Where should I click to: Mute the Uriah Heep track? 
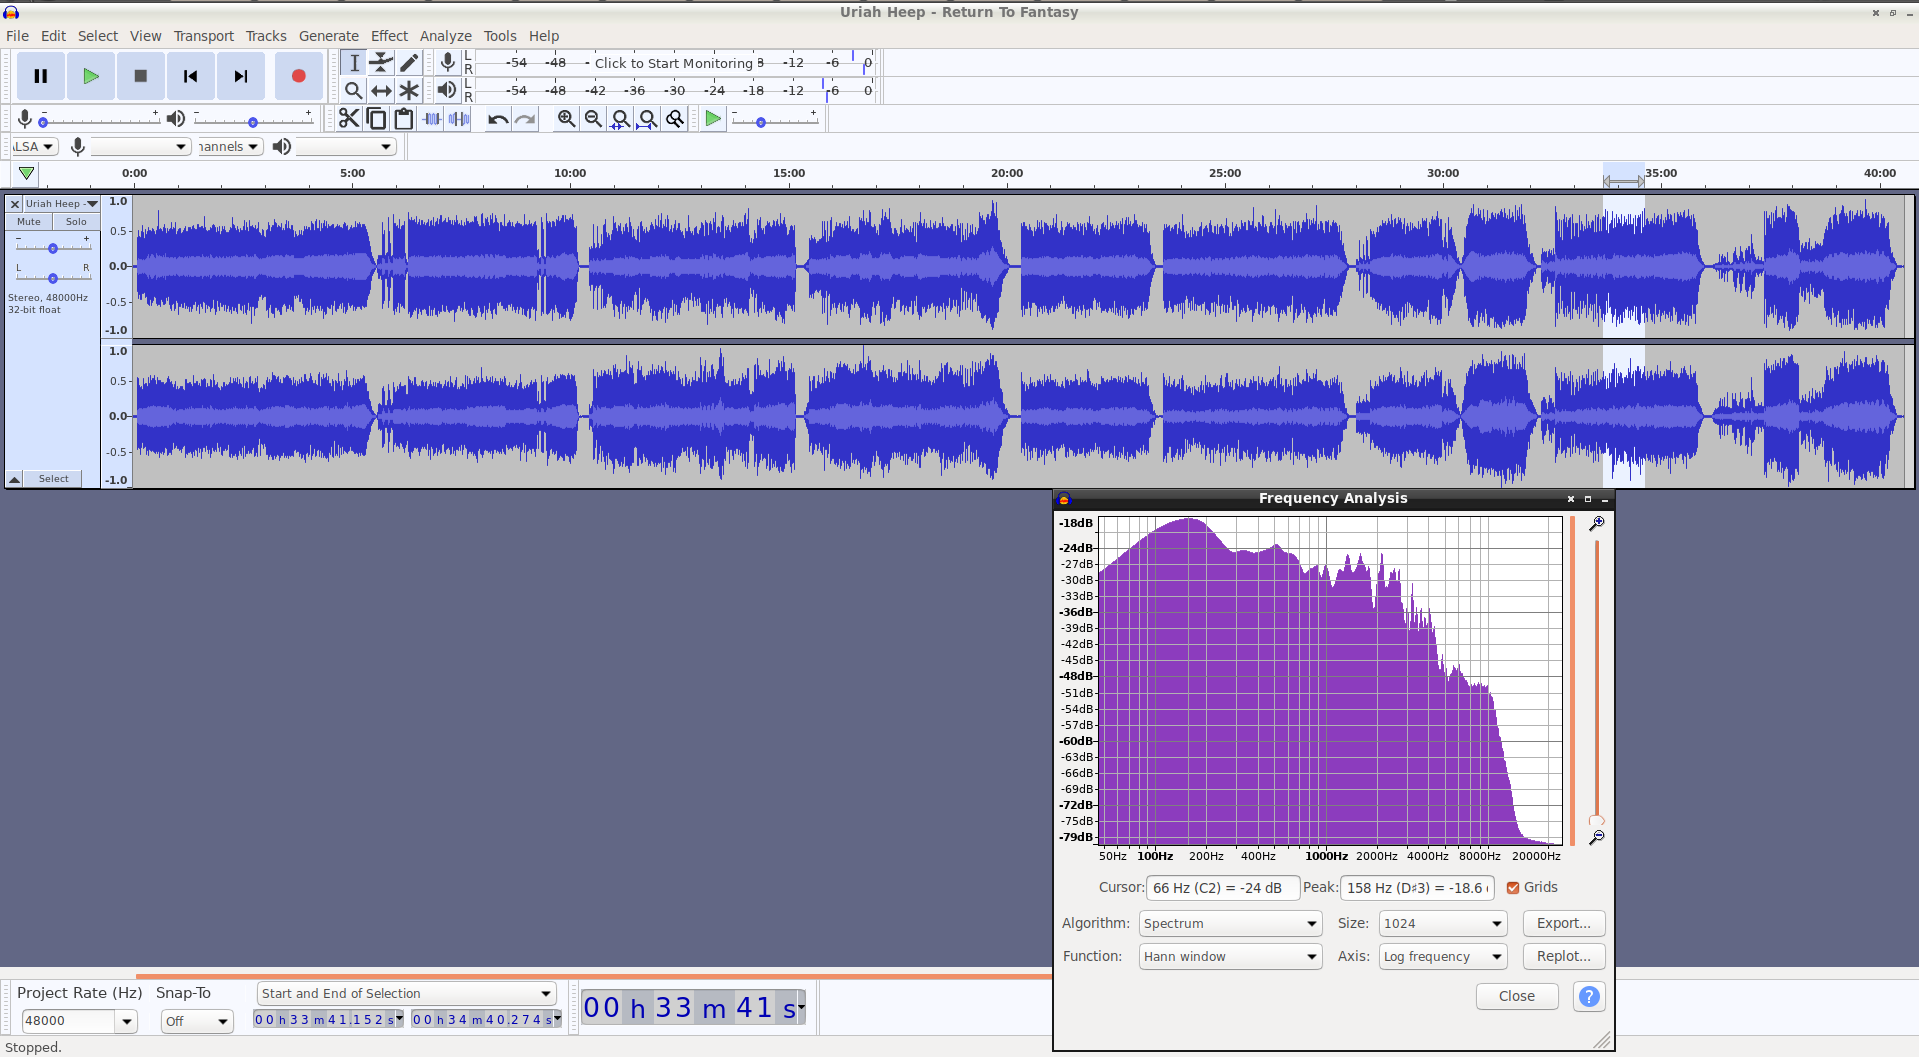pos(29,222)
